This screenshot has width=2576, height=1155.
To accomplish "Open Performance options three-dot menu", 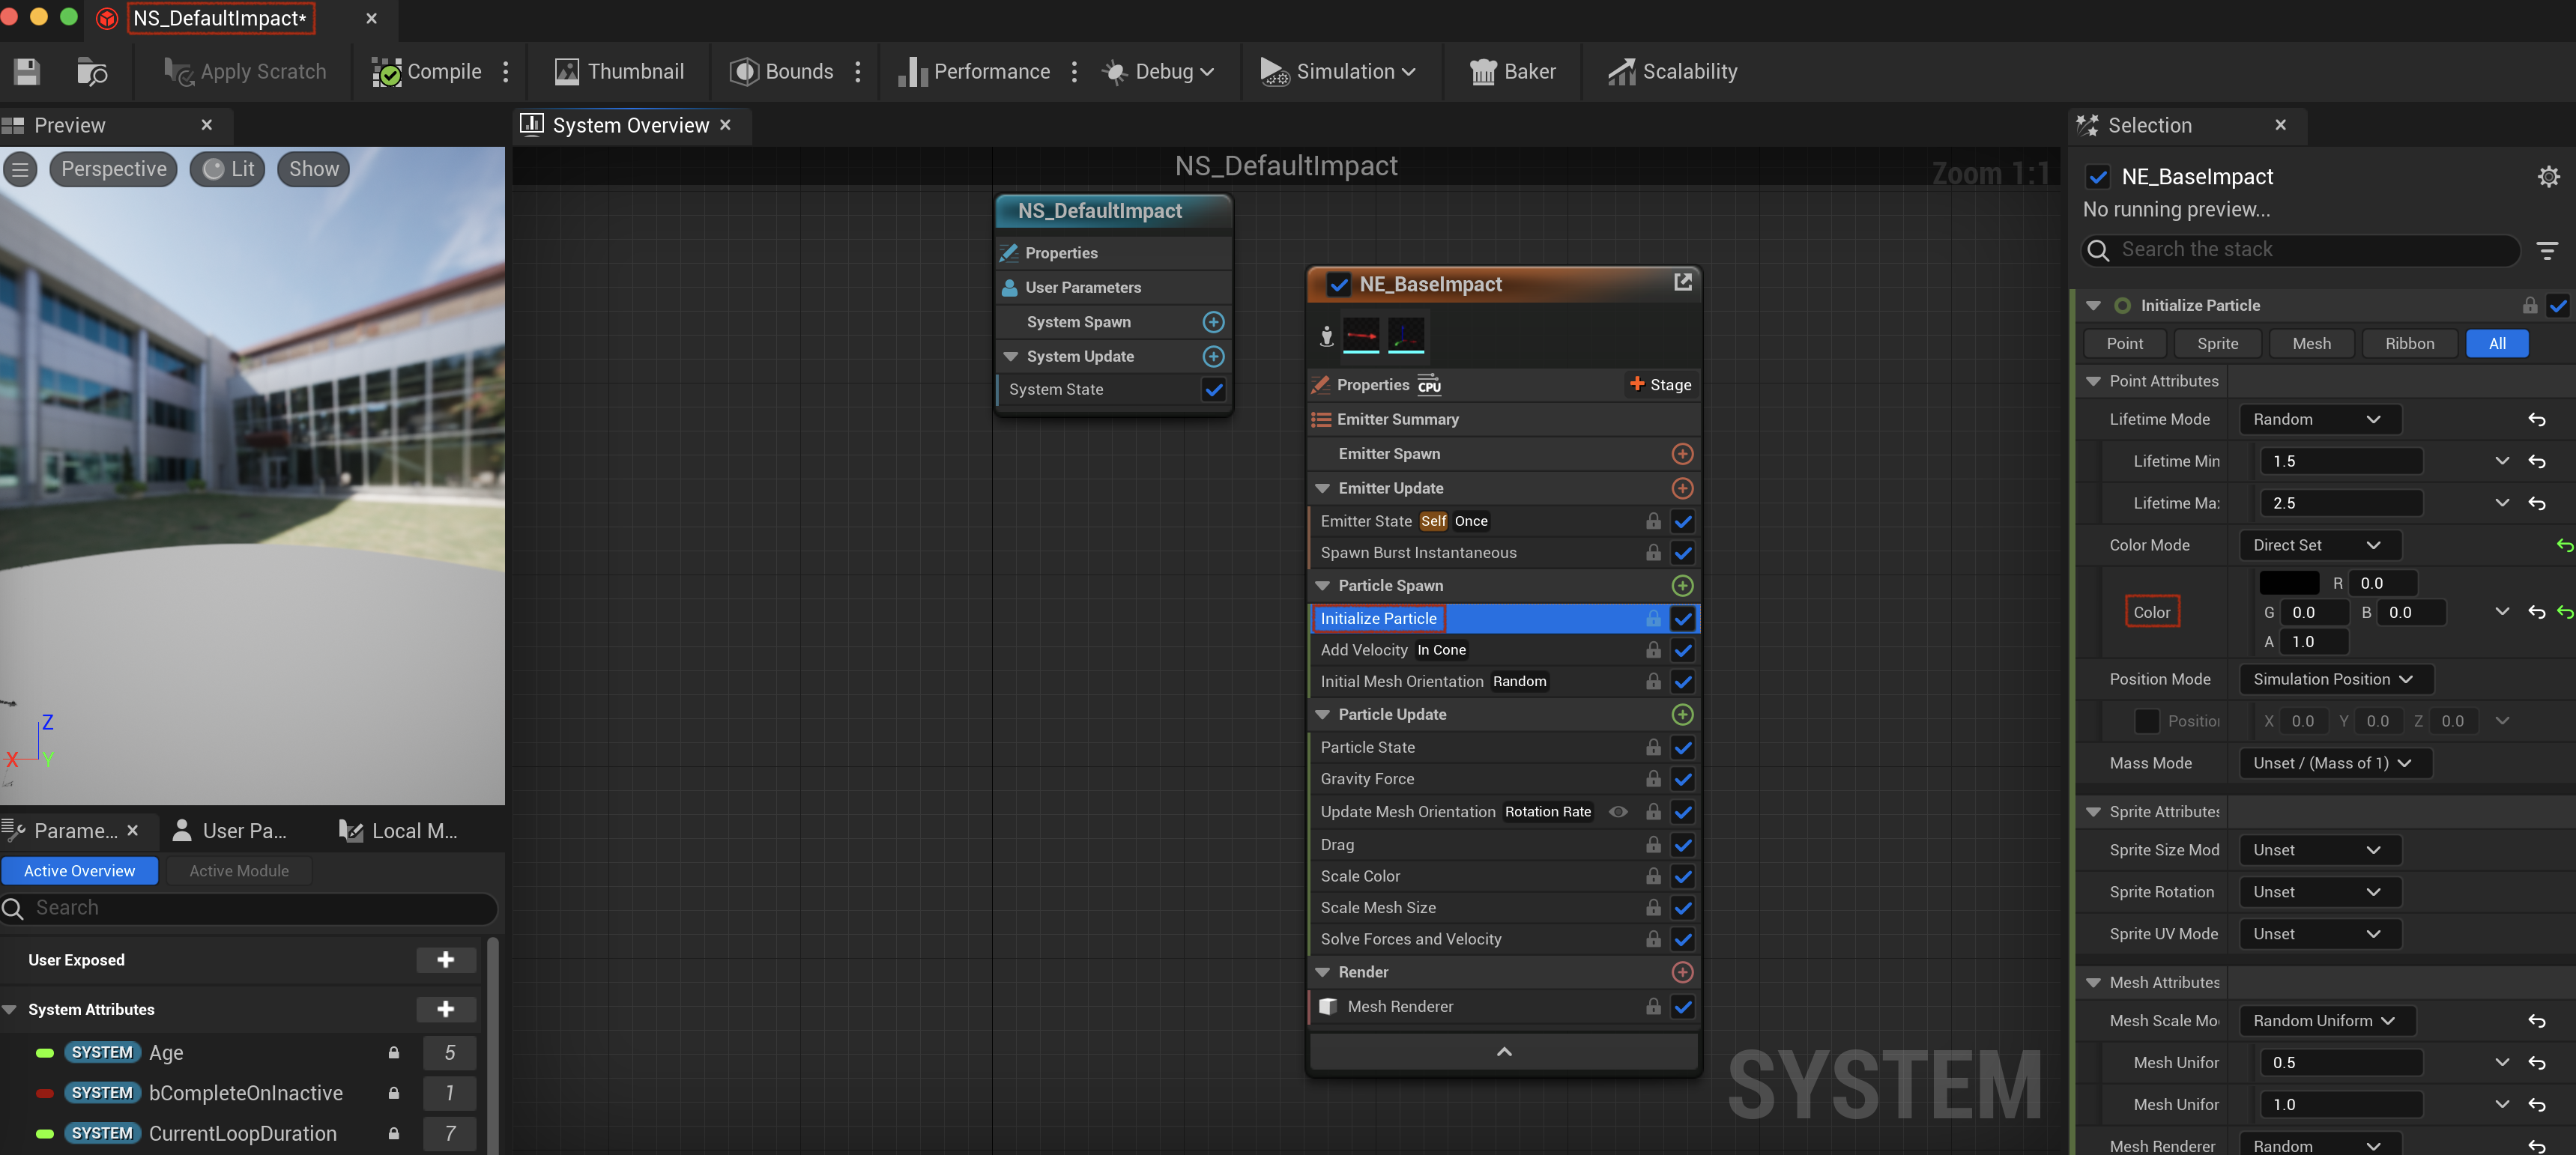I will click(1074, 71).
